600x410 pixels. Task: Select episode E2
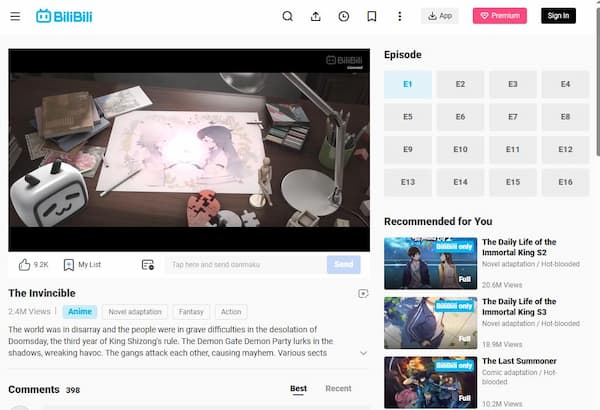point(460,84)
